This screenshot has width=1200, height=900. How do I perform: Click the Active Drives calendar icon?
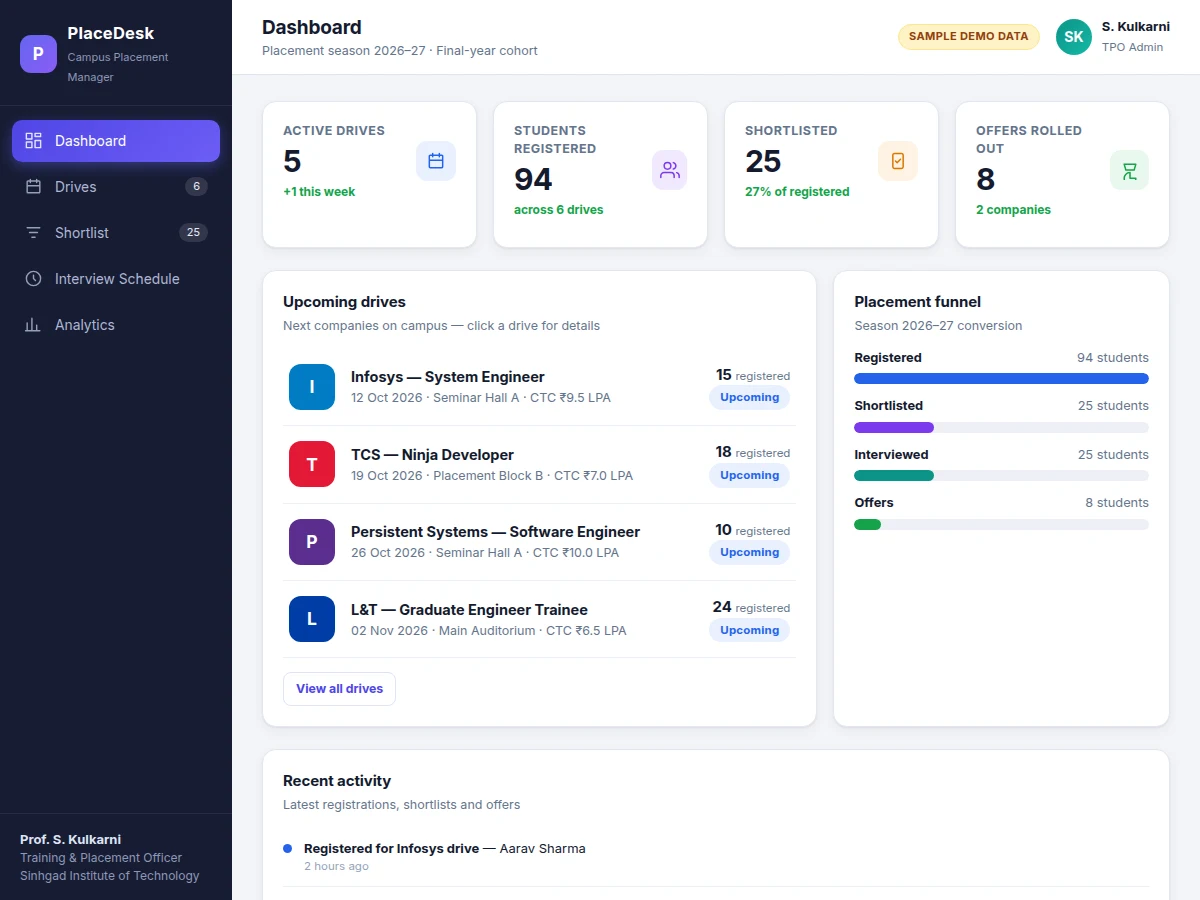click(436, 161)
